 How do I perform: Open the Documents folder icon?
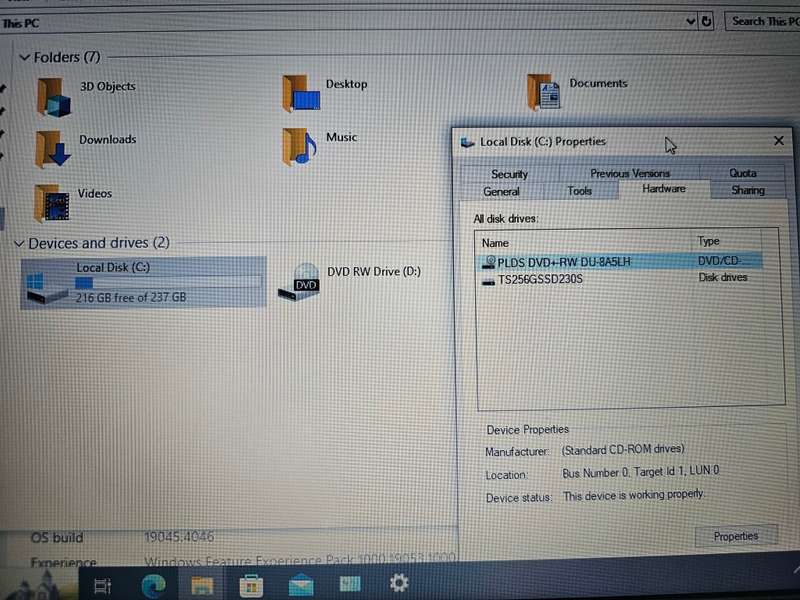[544, 92]
